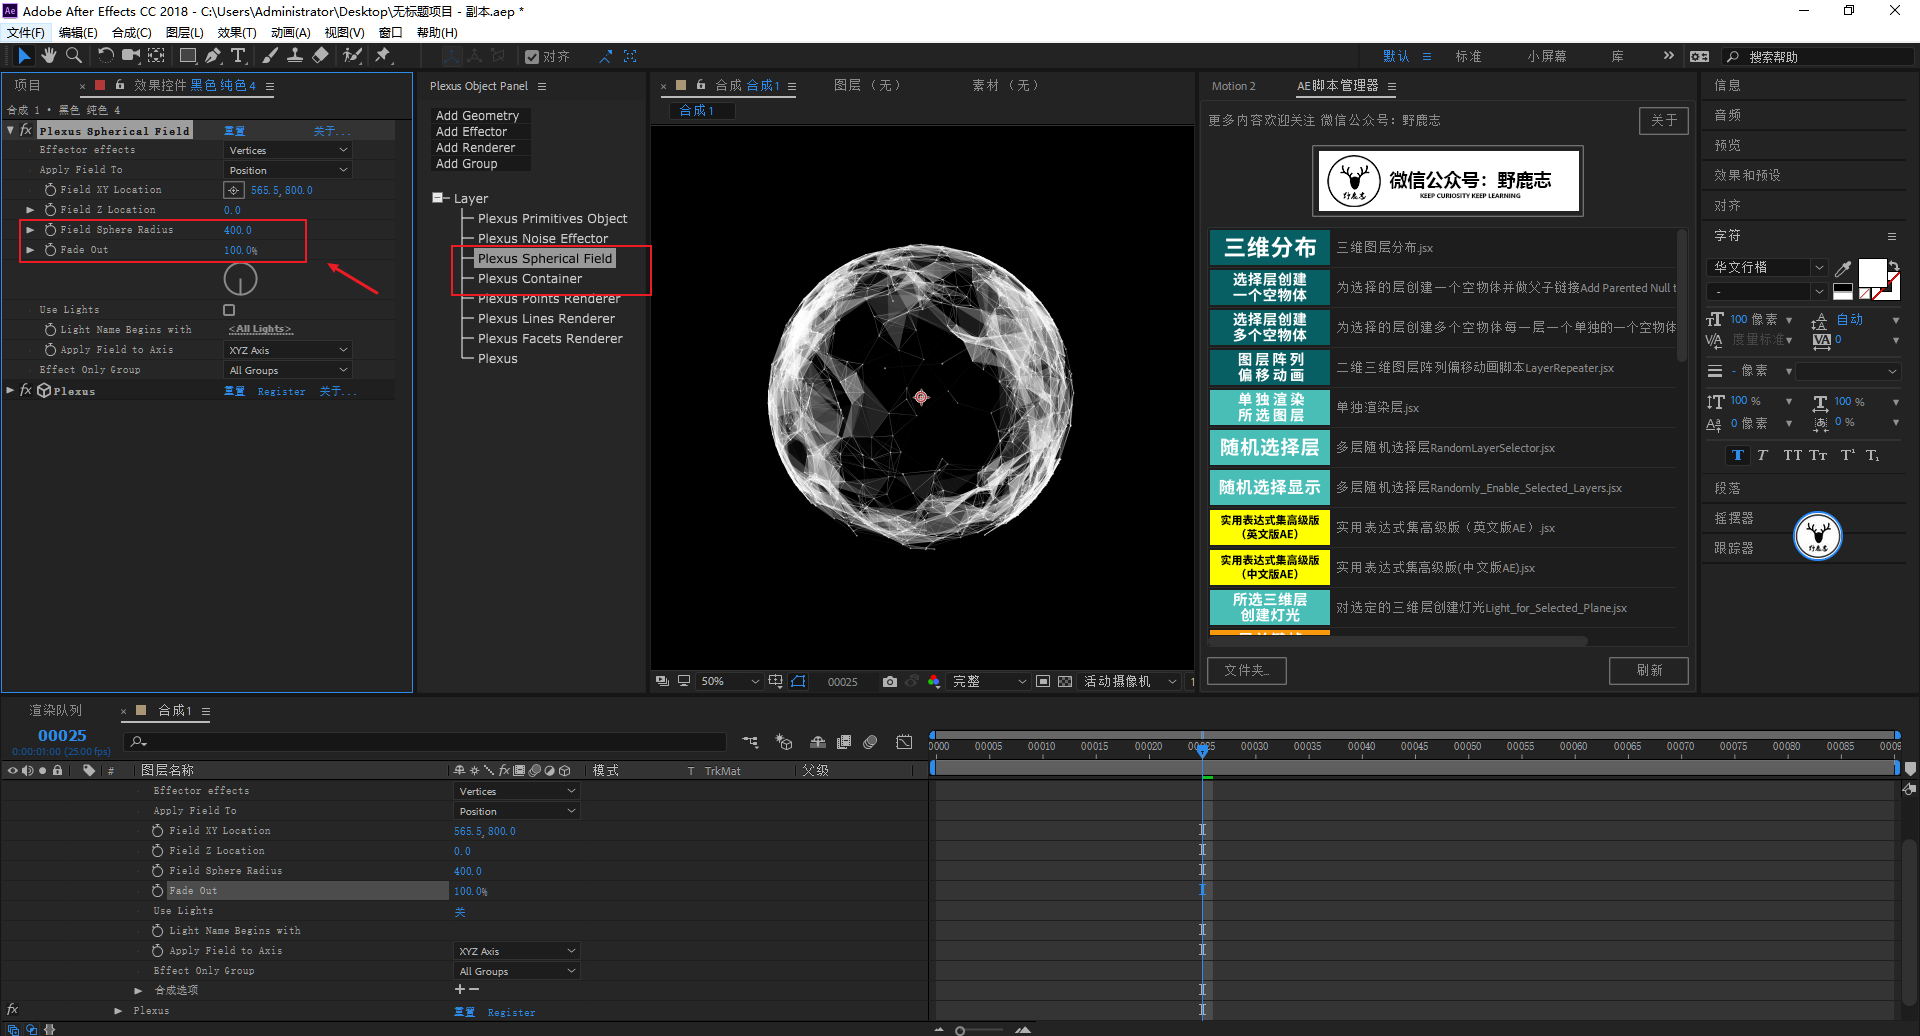Open the 帮助(H) menu
This screenshot has width=1920, height=1036.
437,33
